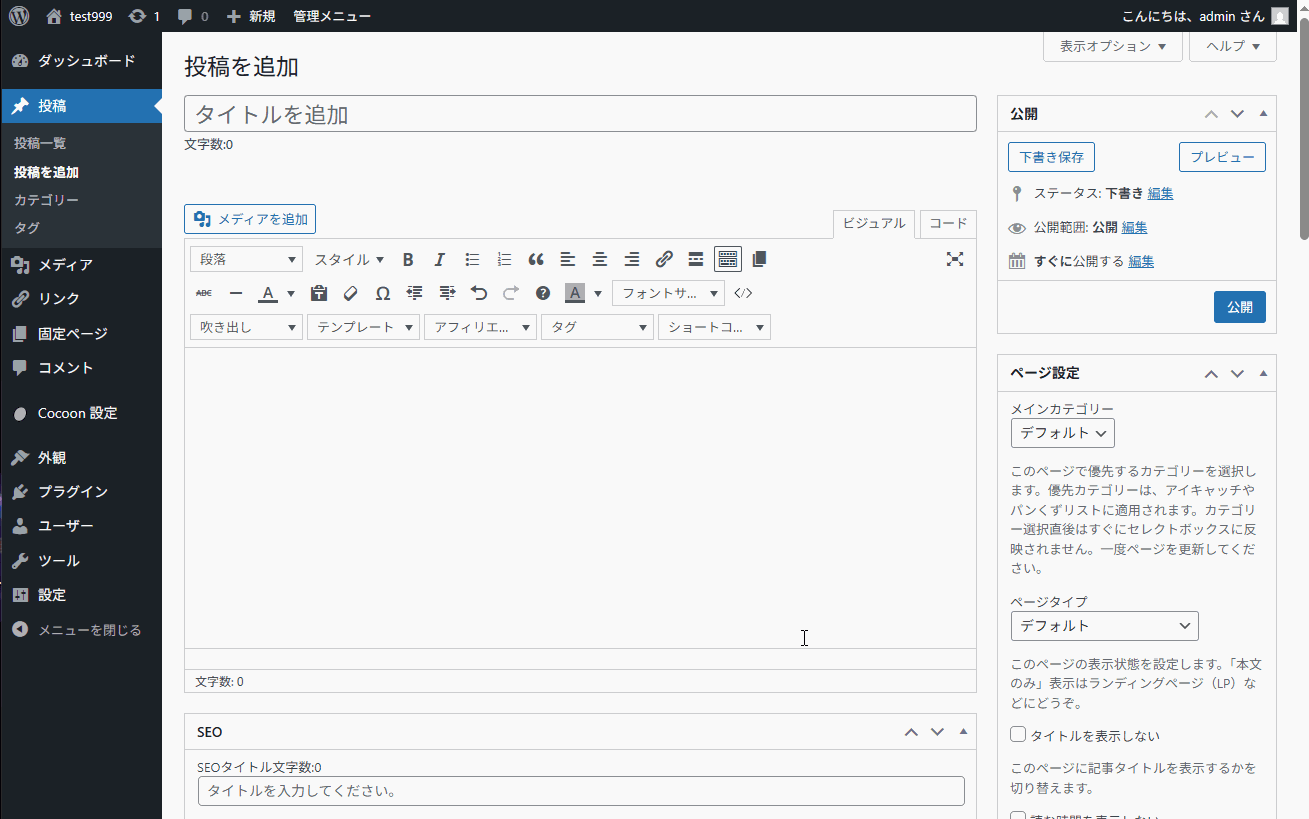
Task: Click the プレビュー button
Action: pos(1222,157)
